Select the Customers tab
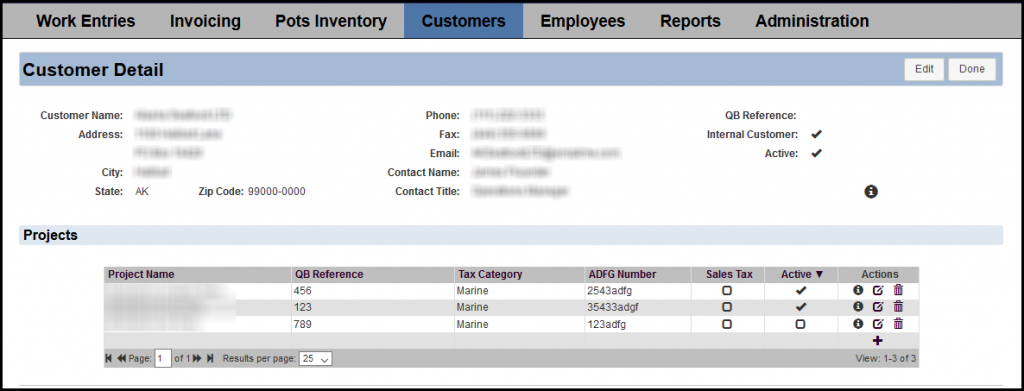The image size is (1024, 391). point(464,21)
